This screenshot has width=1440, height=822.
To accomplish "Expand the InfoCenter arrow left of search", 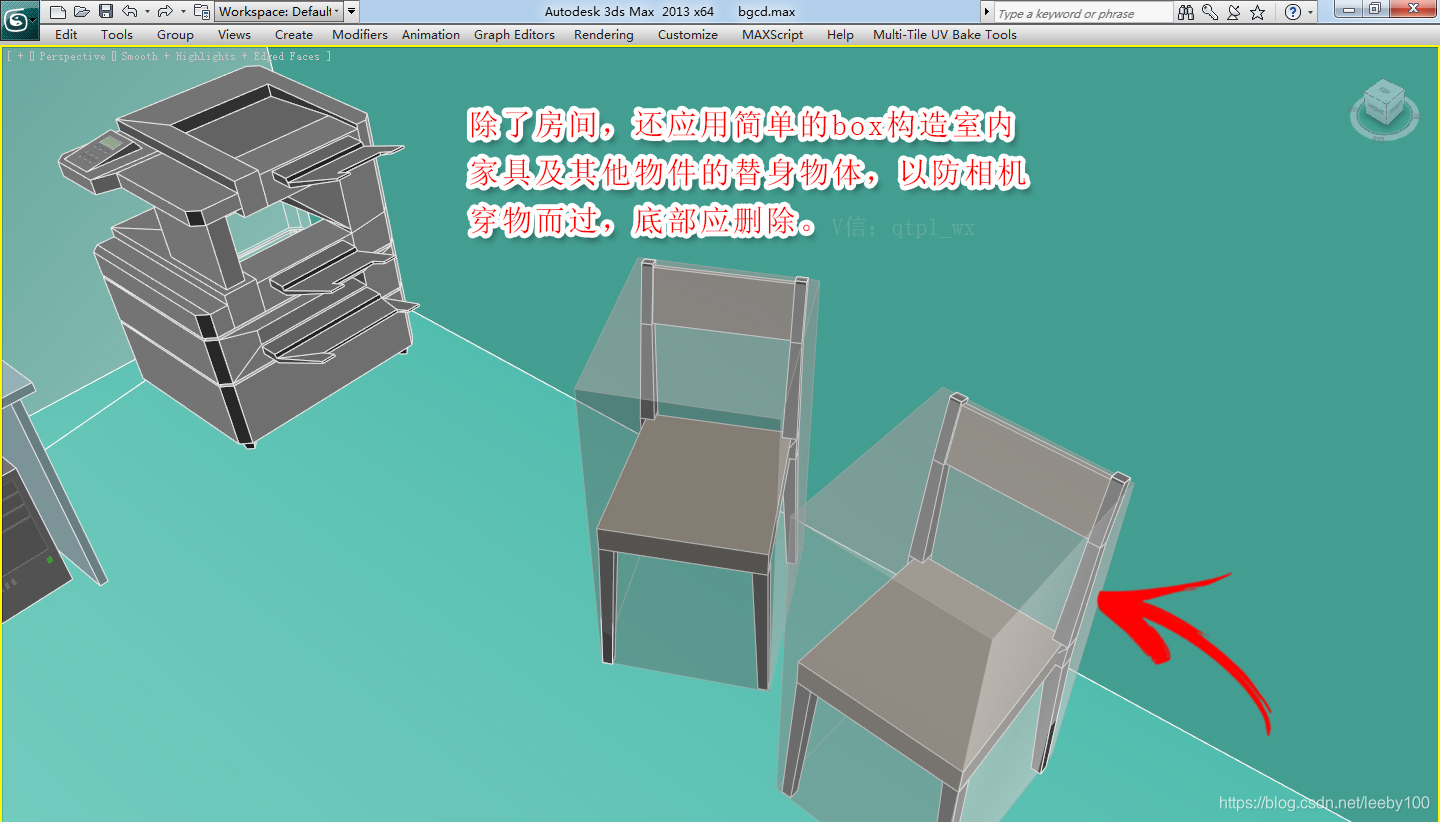I will click(987, 13).
